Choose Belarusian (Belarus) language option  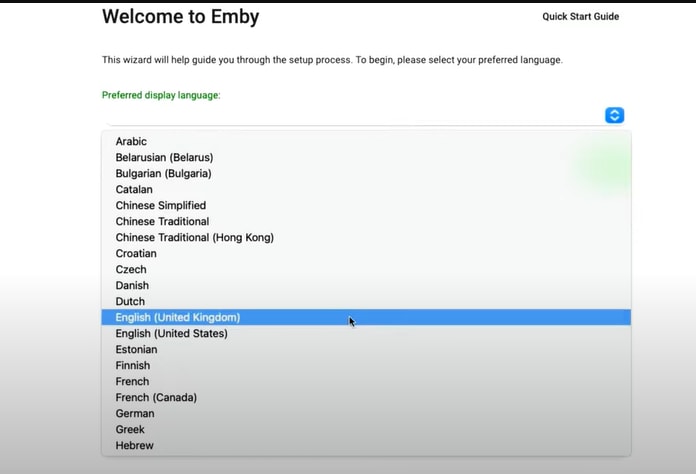(366, 157)
